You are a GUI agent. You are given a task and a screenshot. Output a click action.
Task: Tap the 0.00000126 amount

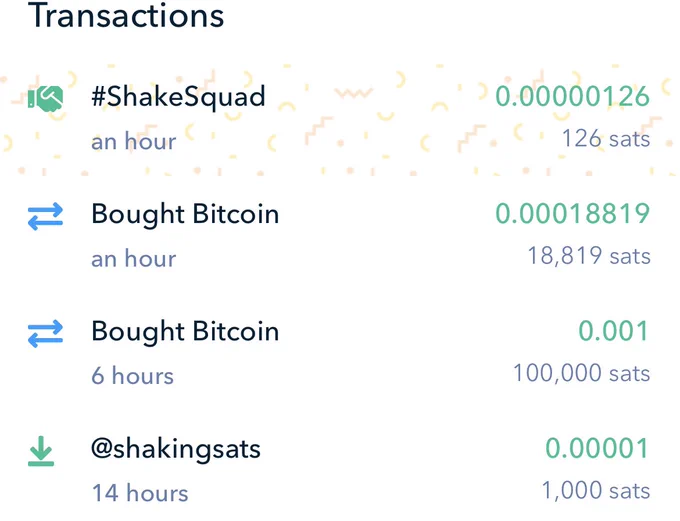click(x=572, y=96)
